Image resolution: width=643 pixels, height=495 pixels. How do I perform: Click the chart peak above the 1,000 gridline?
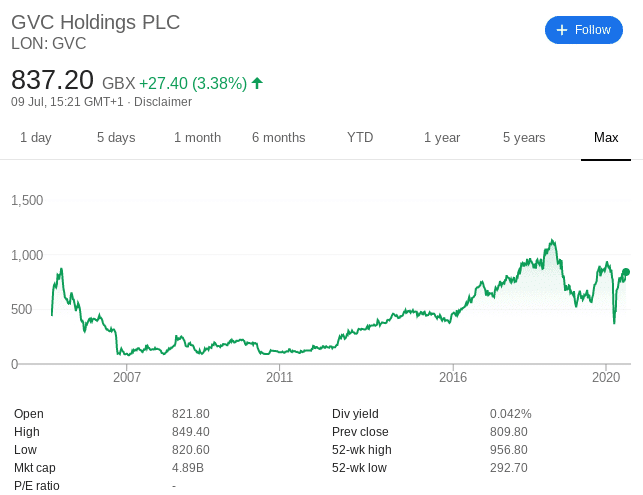coord(552,241)
